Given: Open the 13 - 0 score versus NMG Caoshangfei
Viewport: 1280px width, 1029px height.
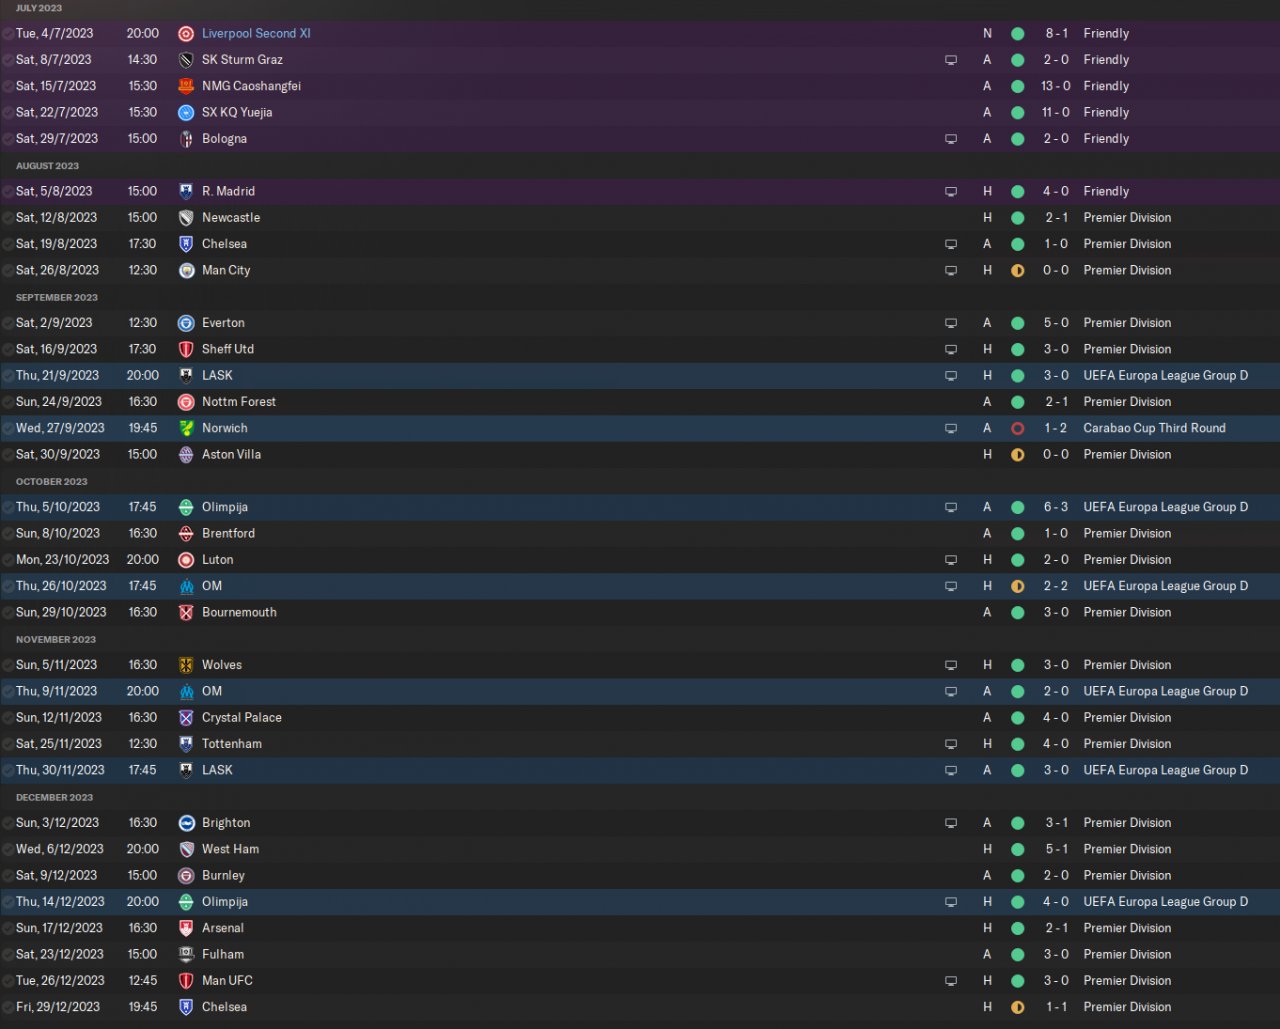Looking at the screenshot, I should tap(1056, 86).
